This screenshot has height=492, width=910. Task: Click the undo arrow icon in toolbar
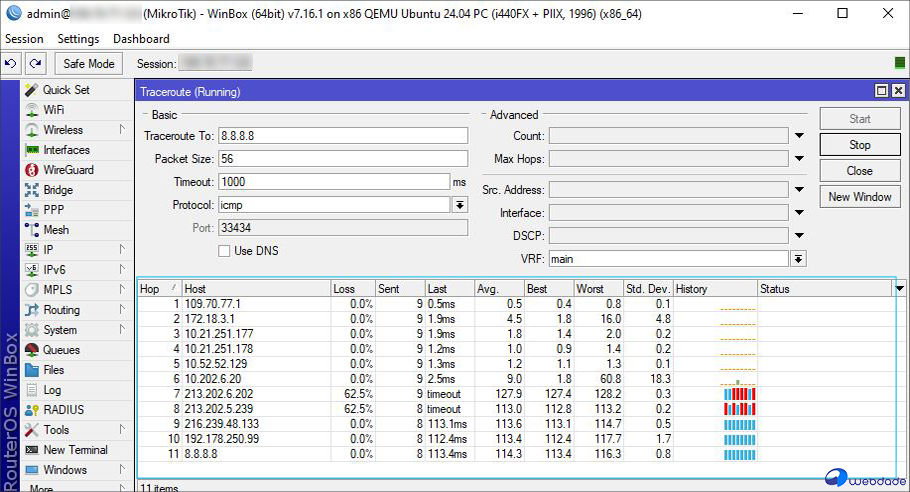tap(11, 63)
